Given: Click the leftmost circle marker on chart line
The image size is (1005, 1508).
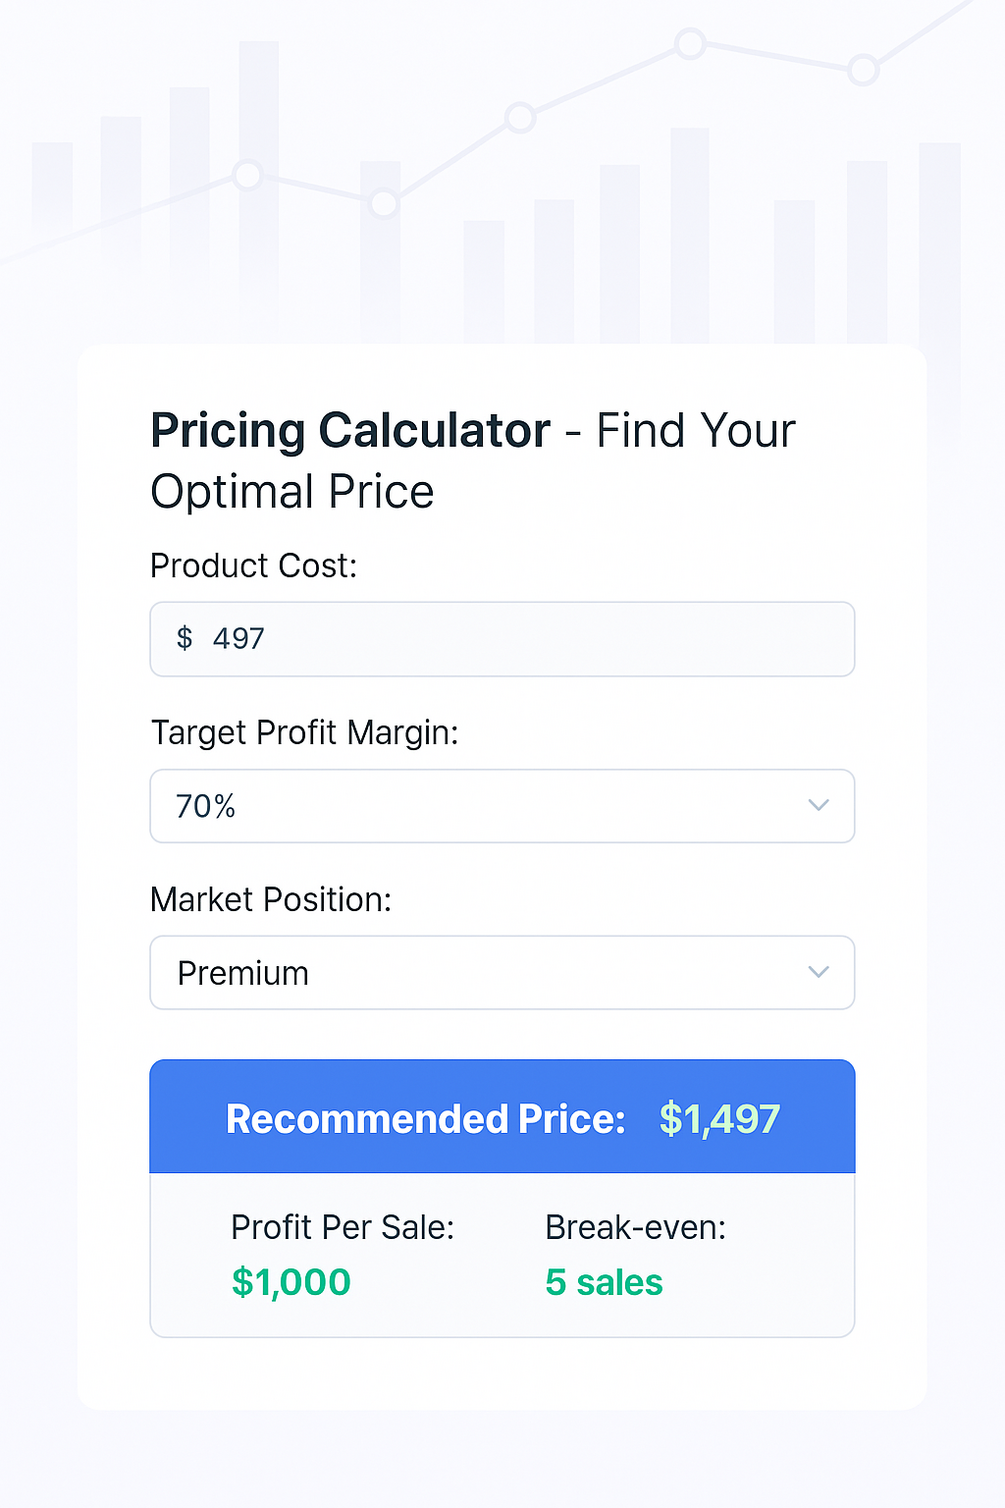Looking at the screenshot, I should (247, 175).
